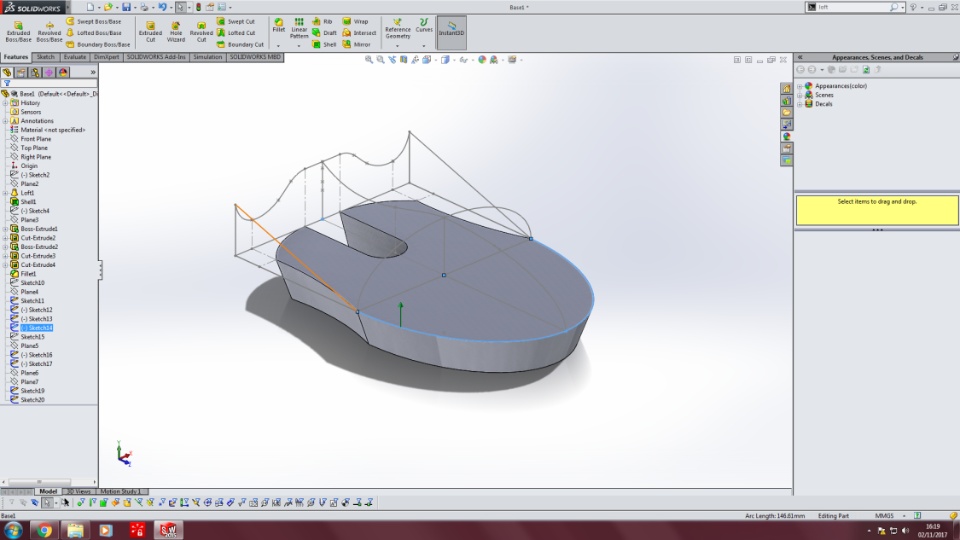
Task: Select the Intersect feature
Action: point(359,33)
